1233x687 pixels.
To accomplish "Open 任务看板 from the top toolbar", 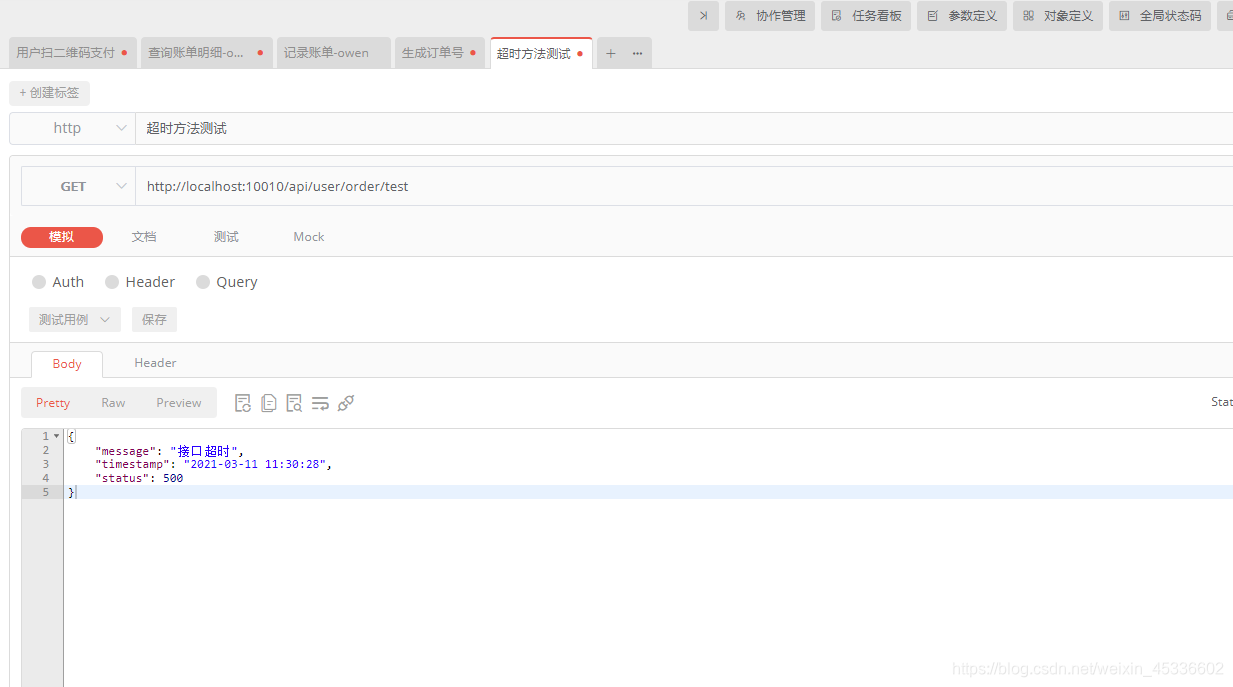I will 865,15.
